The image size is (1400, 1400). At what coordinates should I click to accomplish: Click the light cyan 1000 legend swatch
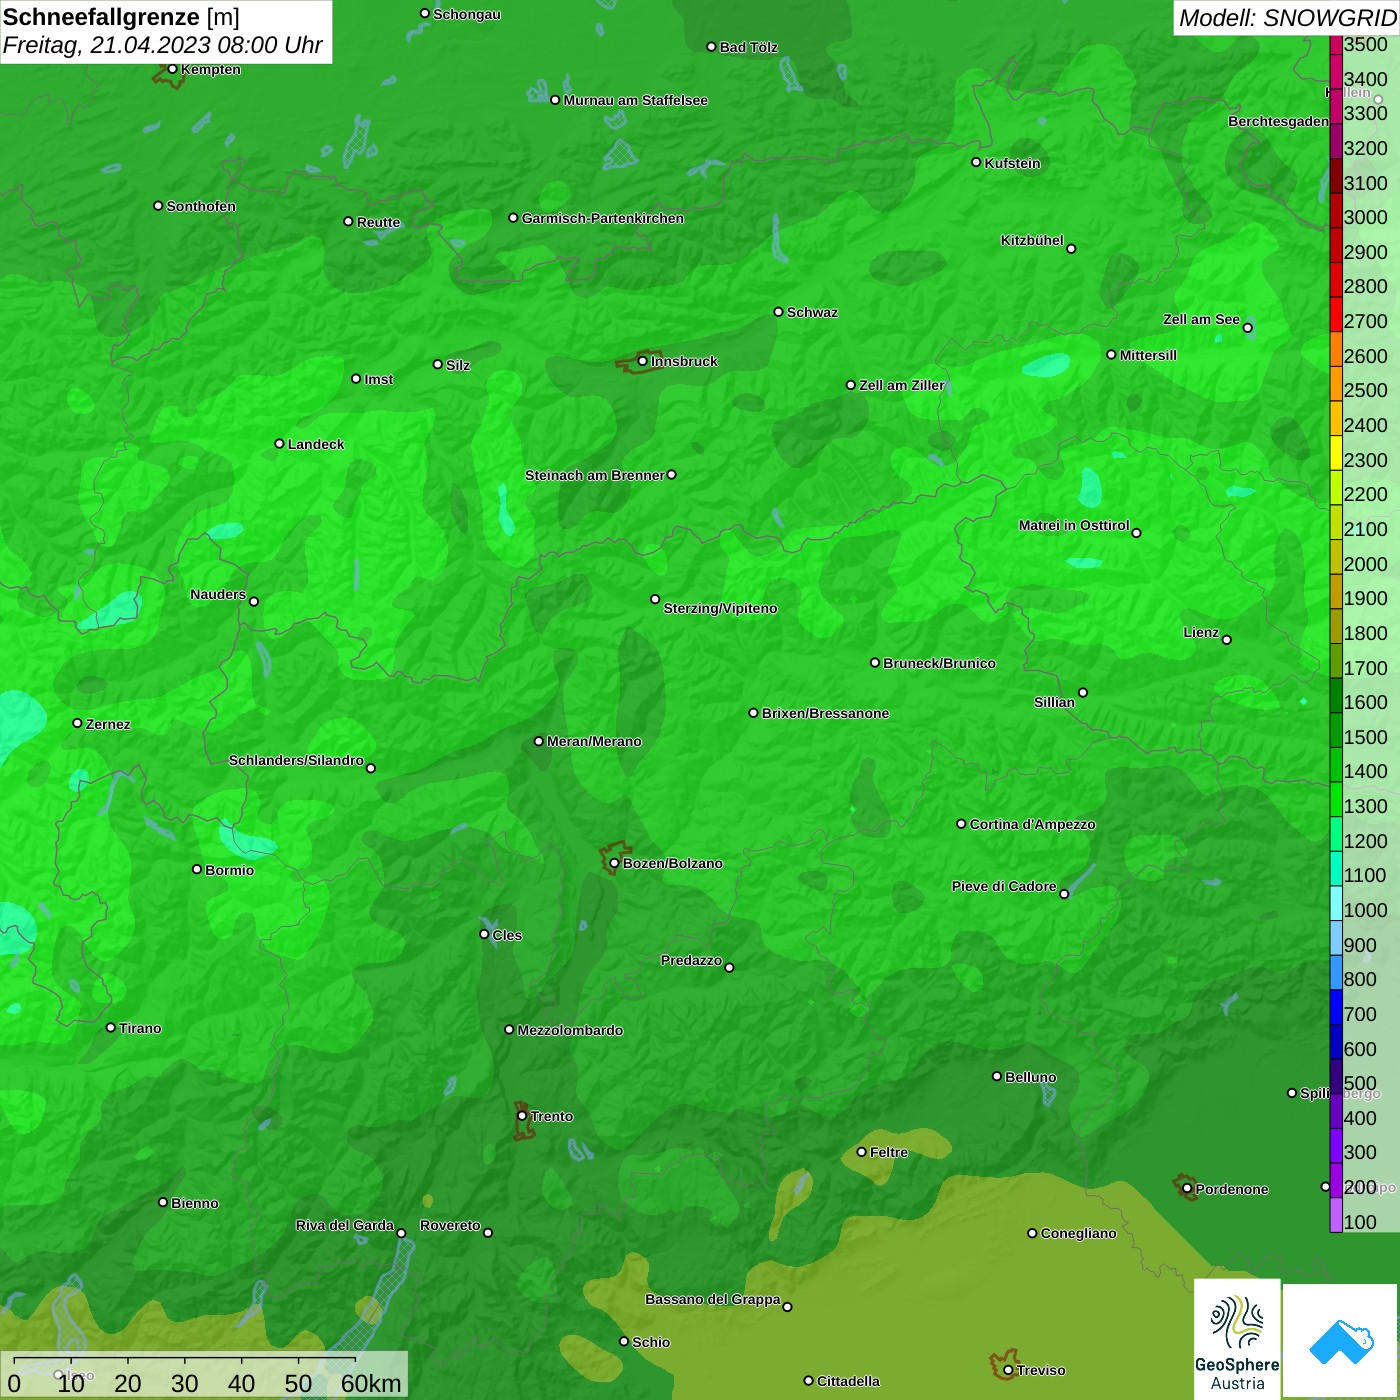[x=1336, y=902]
